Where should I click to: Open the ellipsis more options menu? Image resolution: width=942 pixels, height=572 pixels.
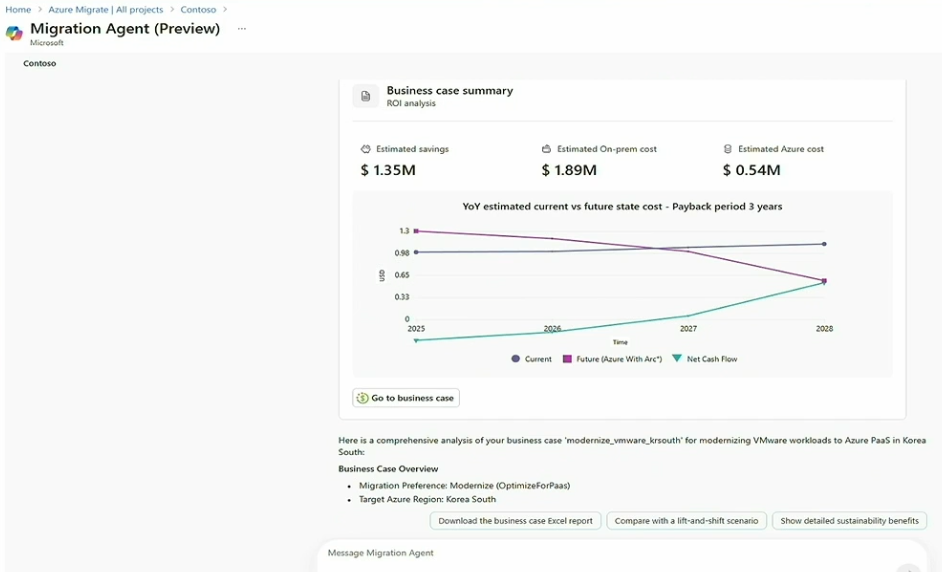click(241, 29)
